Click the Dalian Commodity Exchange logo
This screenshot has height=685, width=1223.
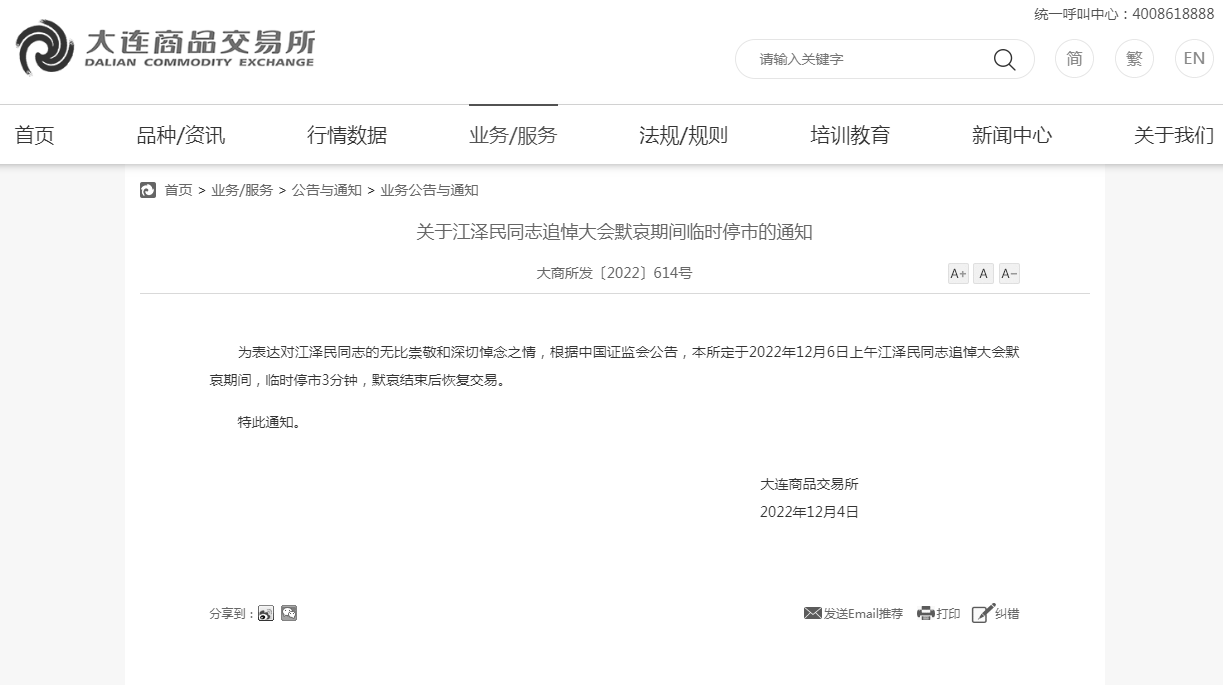(x=166, y=48)
